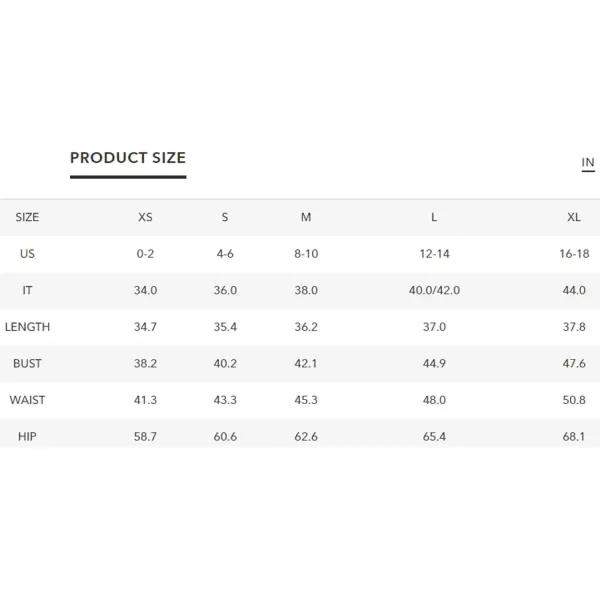Select the 40.0/42.0 IT size cell
The width and height of the screenshot is (600, 600).
[434, 290]
